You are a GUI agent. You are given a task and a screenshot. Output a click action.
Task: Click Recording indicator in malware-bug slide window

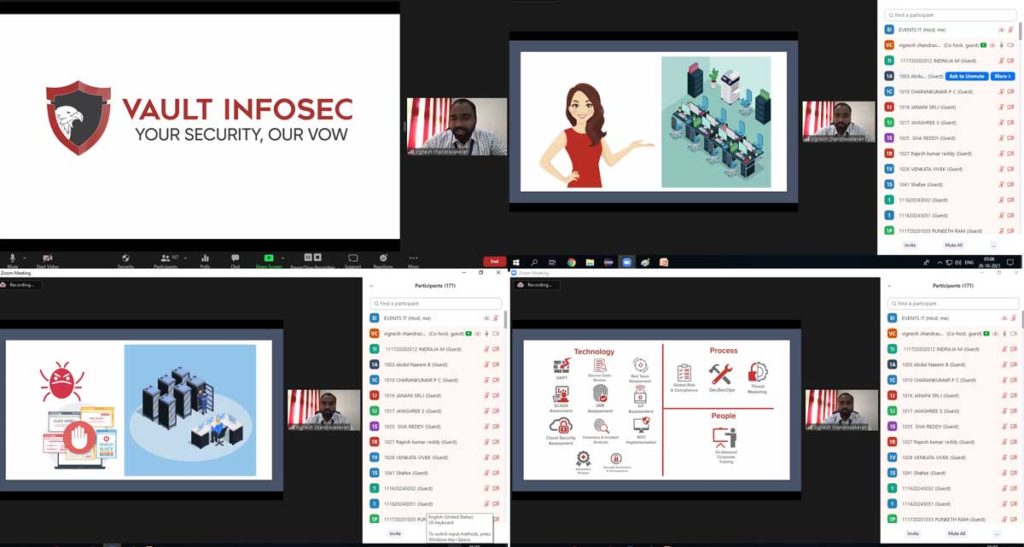[x=20, y=285]
